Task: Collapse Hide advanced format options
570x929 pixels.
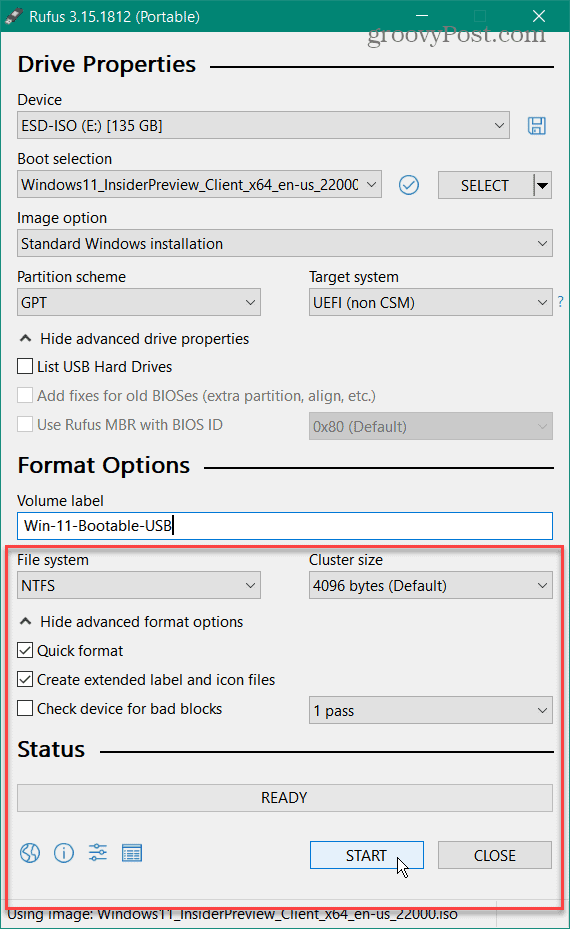Action: (132, 622)
